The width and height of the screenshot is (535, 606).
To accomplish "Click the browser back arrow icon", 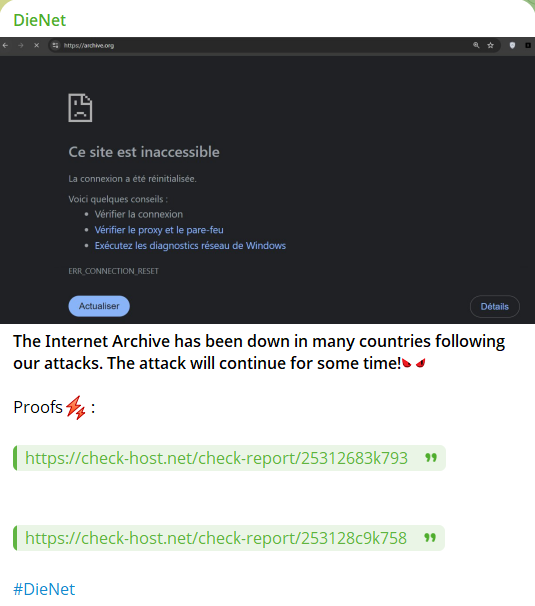I will (x=5, y=45).
